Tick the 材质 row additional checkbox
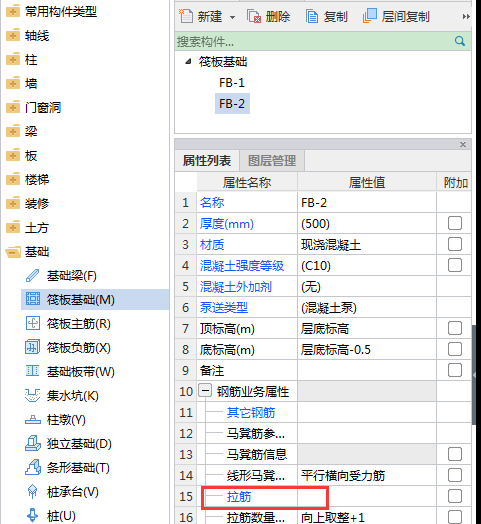The image size is (481, 524). pos(455,244)
